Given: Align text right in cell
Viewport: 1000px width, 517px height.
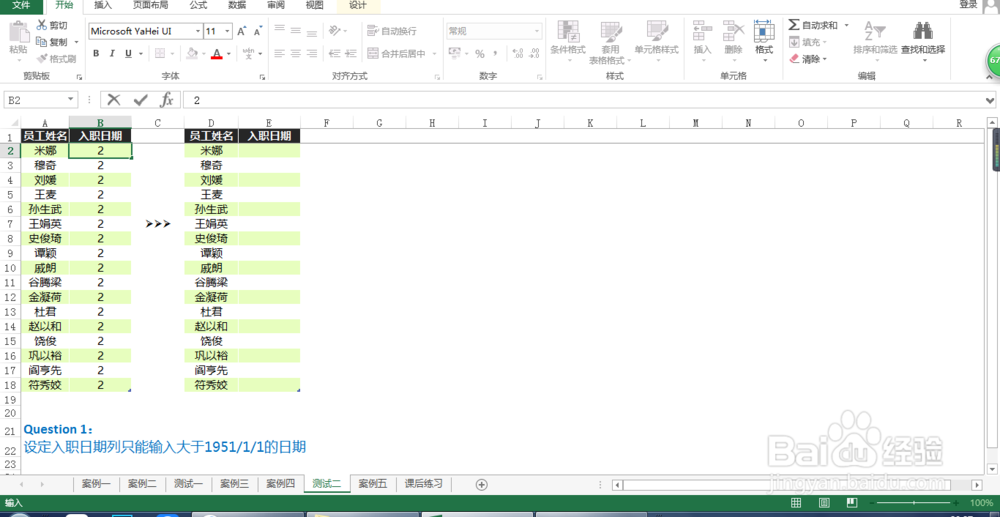Looking at the screenshot, I should pyautogui.click(x=311, y=54).
